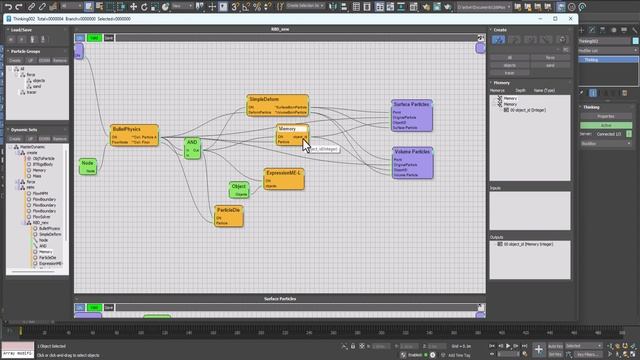Select the Link tool icon

[x=31, y=7]
